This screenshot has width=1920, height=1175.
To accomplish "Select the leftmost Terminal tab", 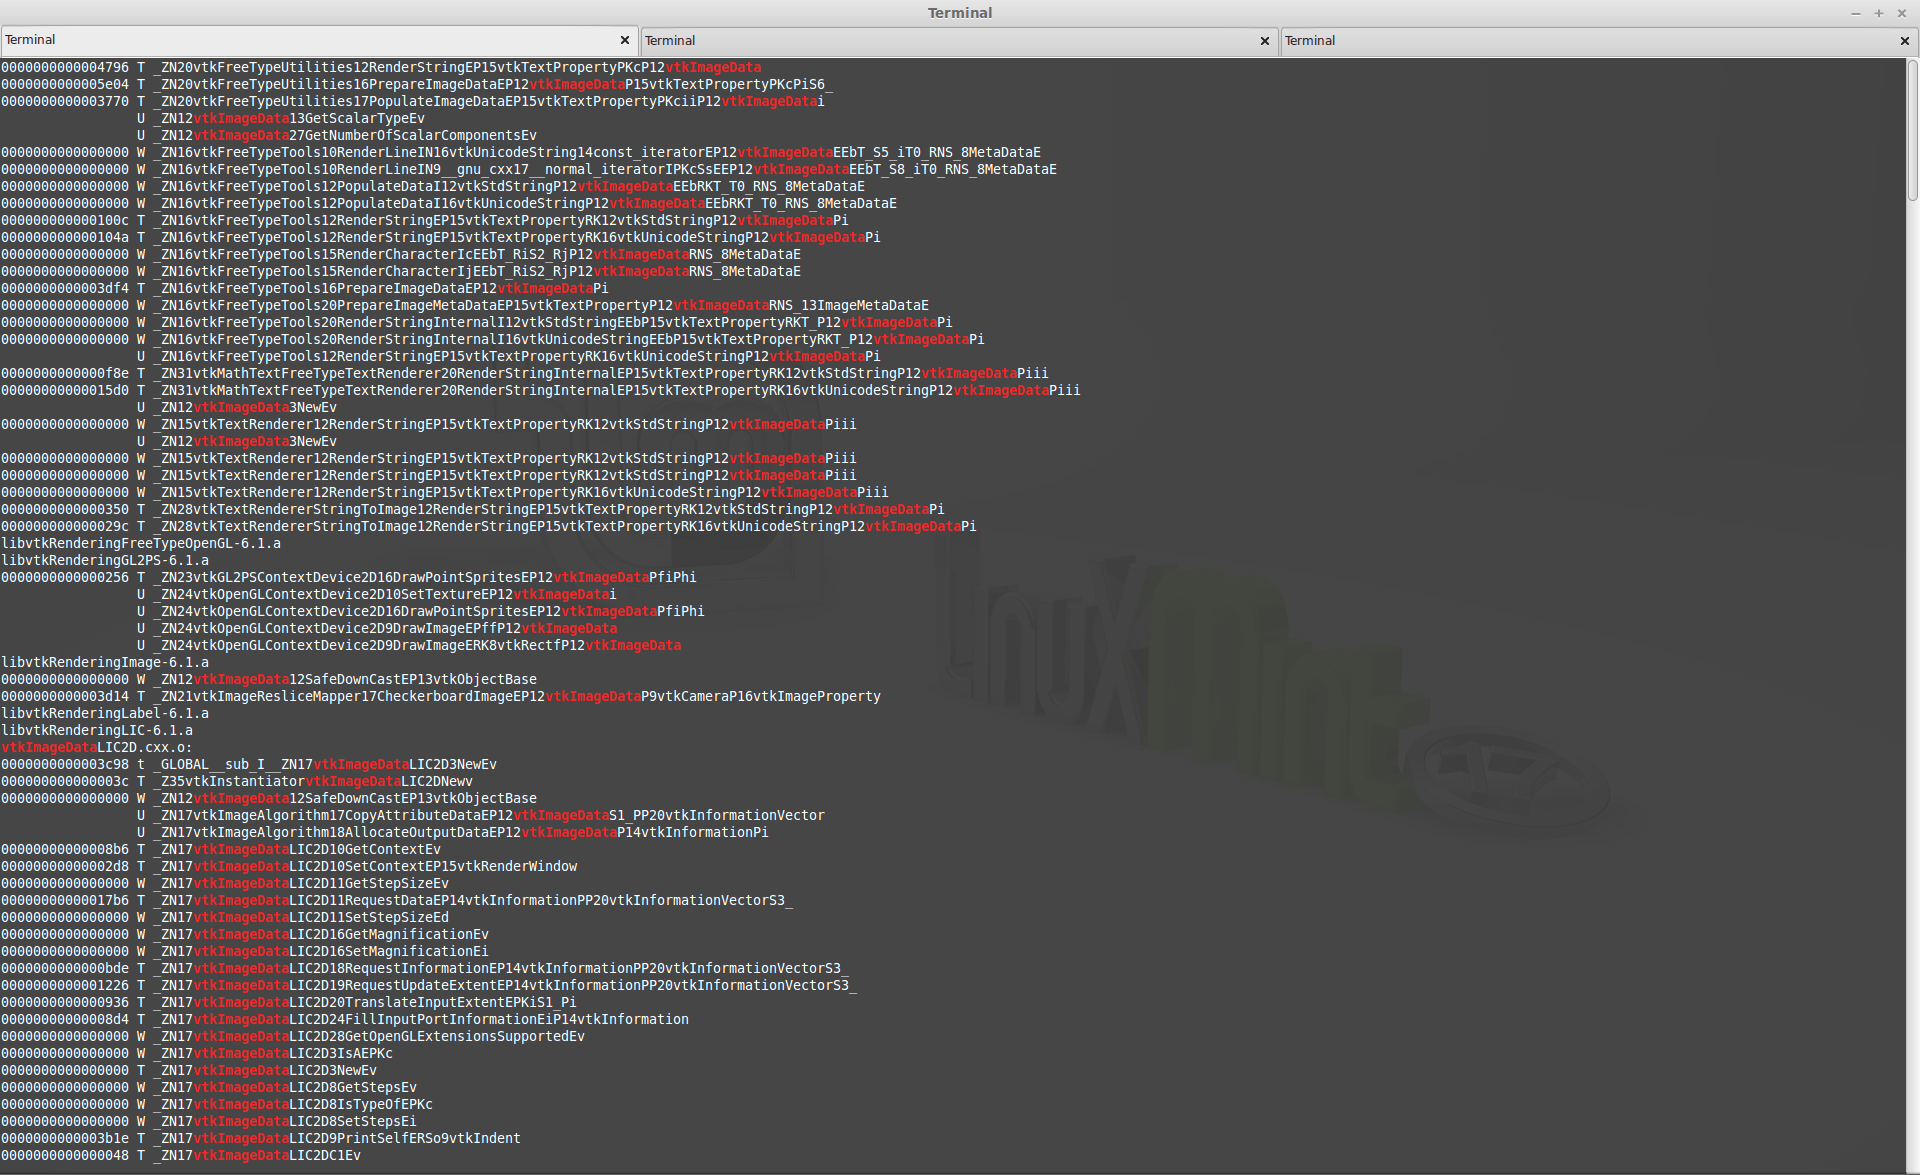I will [300, 40].
